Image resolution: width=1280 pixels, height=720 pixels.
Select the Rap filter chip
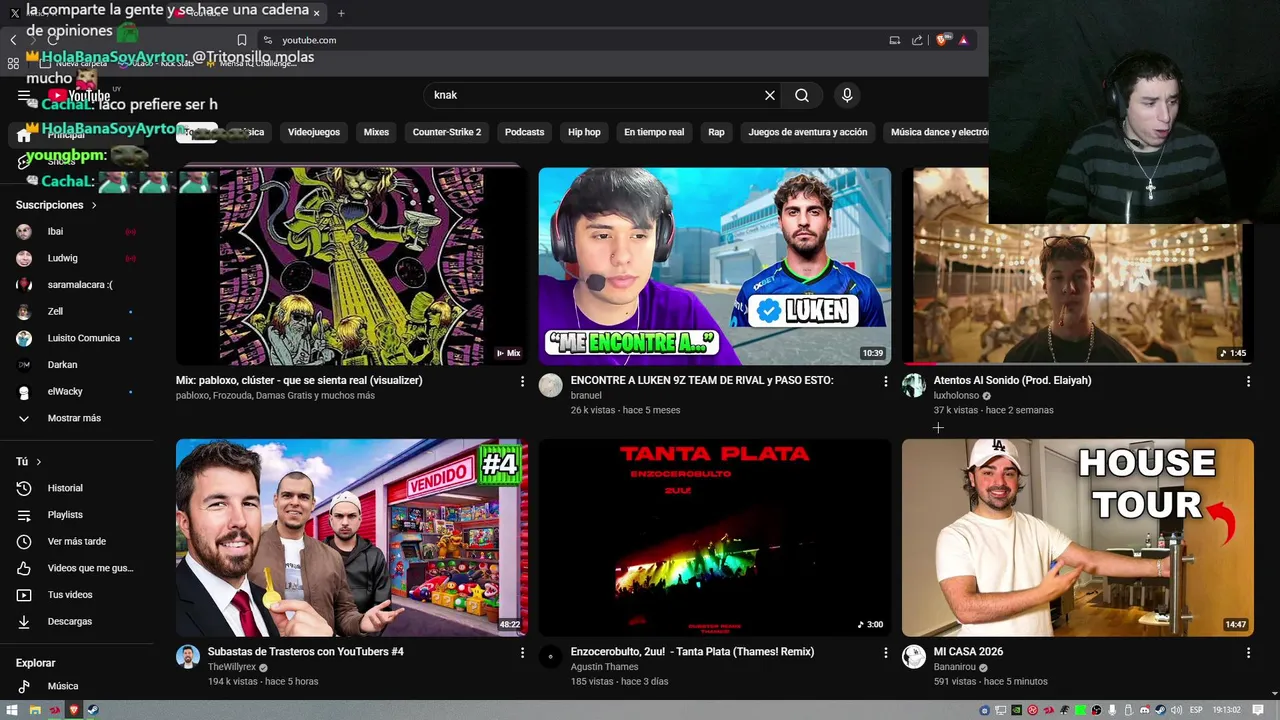pos(716,132)
